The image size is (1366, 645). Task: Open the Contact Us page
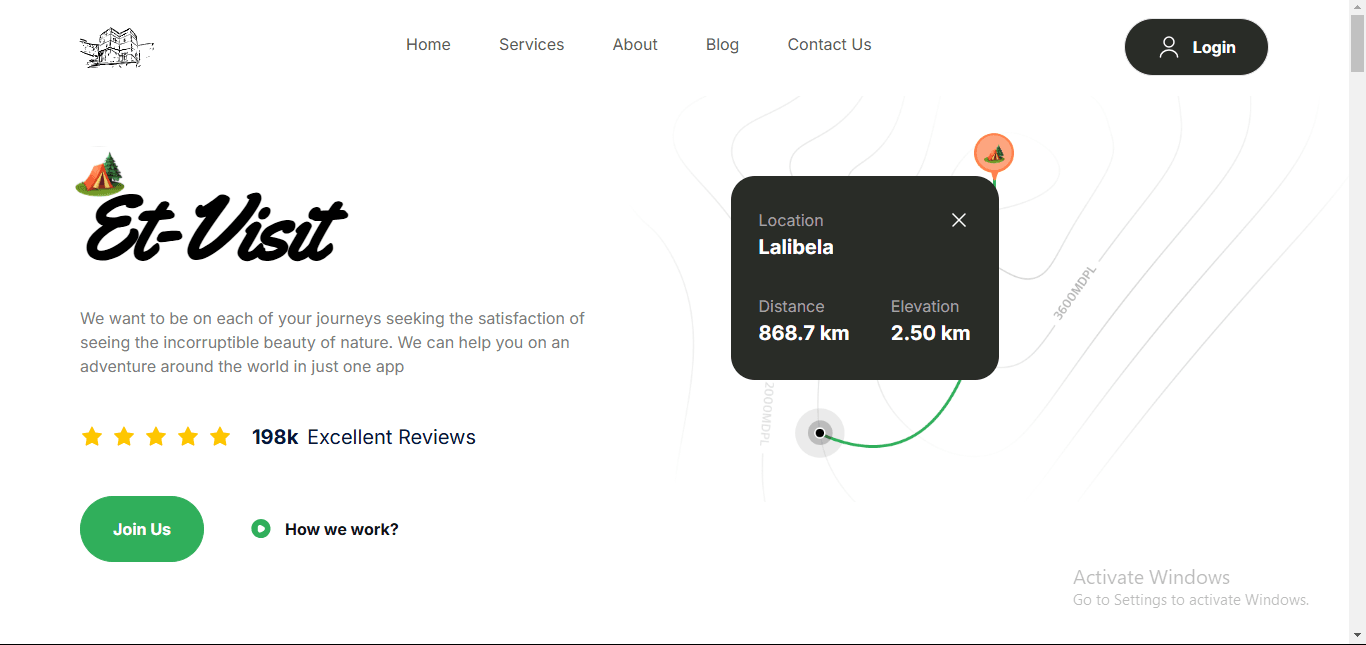click(x=829, y=44)
